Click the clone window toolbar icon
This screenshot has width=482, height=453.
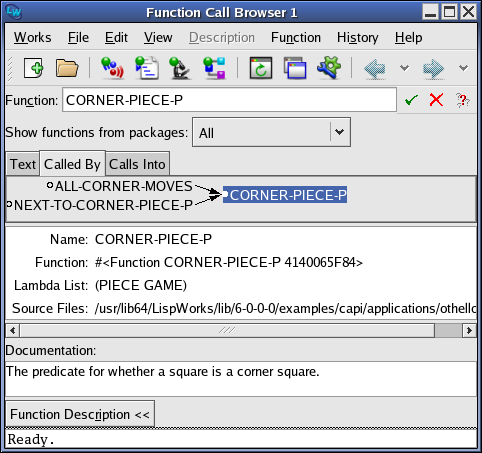click(x=295, y=68)
